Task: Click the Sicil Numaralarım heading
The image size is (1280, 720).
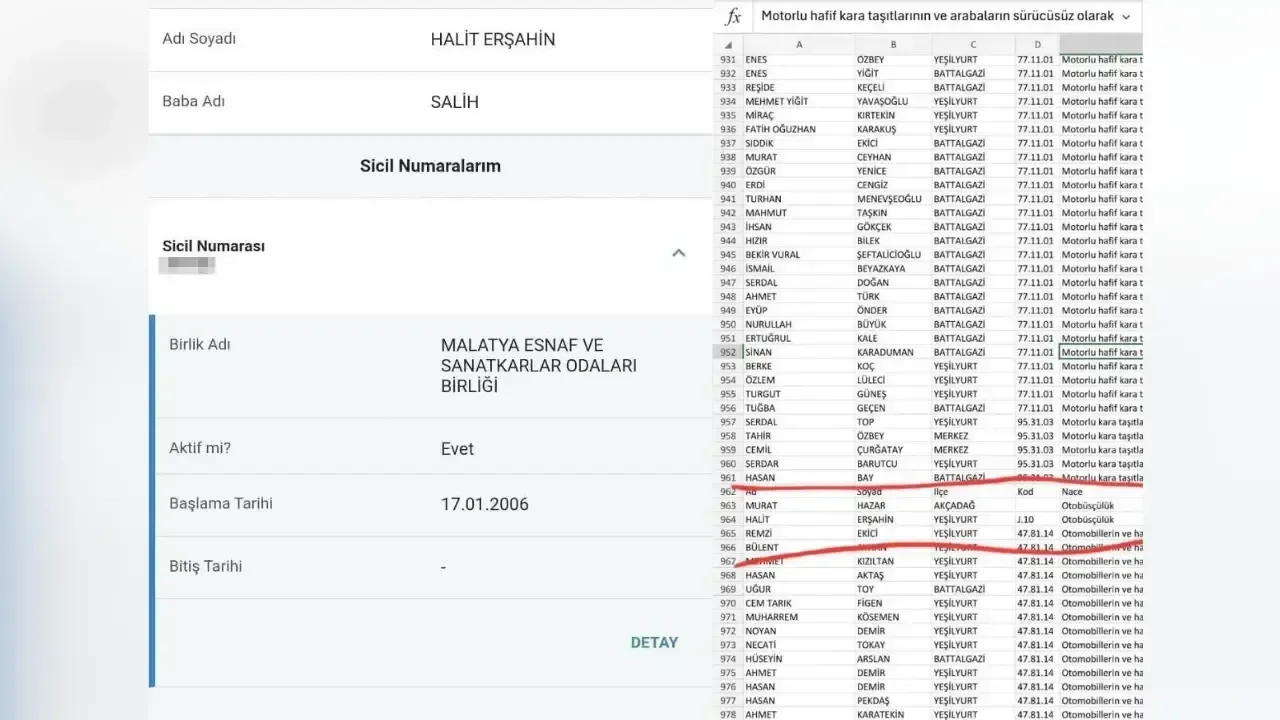Action: 430,166
